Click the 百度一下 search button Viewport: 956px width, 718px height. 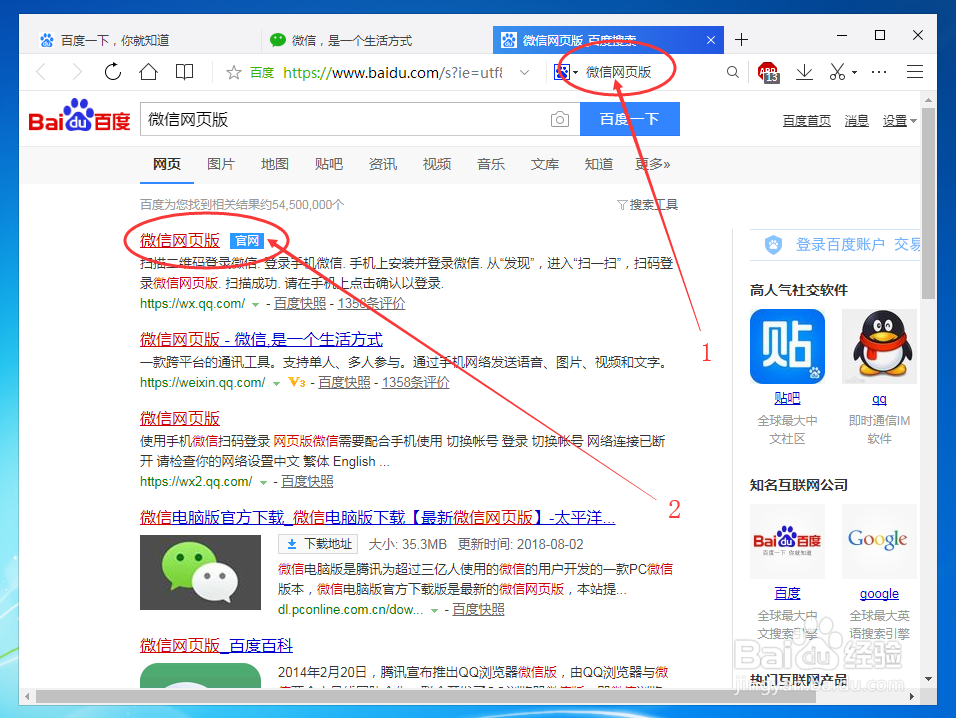(630, 119)
